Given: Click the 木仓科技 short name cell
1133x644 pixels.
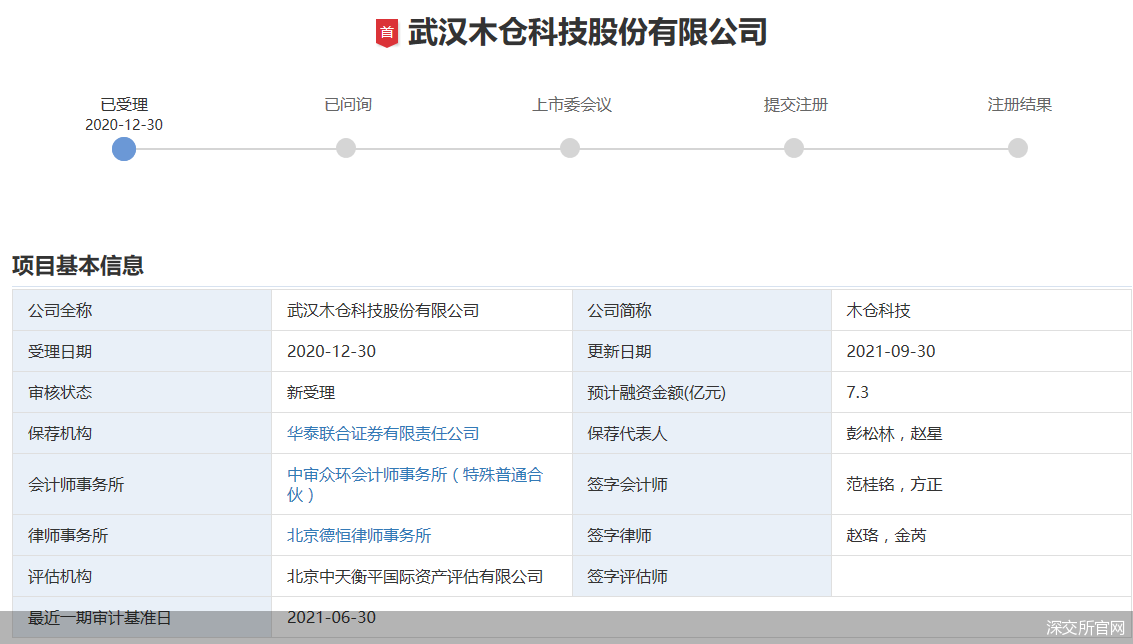Looking at the screenshot, I should [x=981, y=311].
